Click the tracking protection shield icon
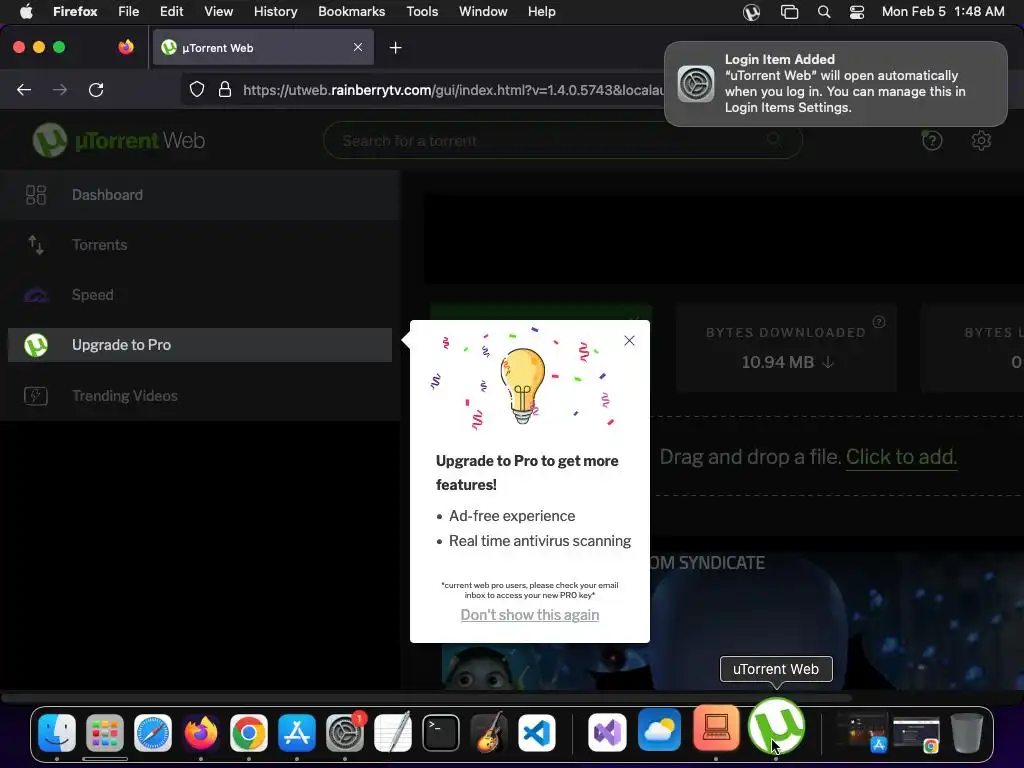Screen dimensions: 1024x768 tap(197, 89)
